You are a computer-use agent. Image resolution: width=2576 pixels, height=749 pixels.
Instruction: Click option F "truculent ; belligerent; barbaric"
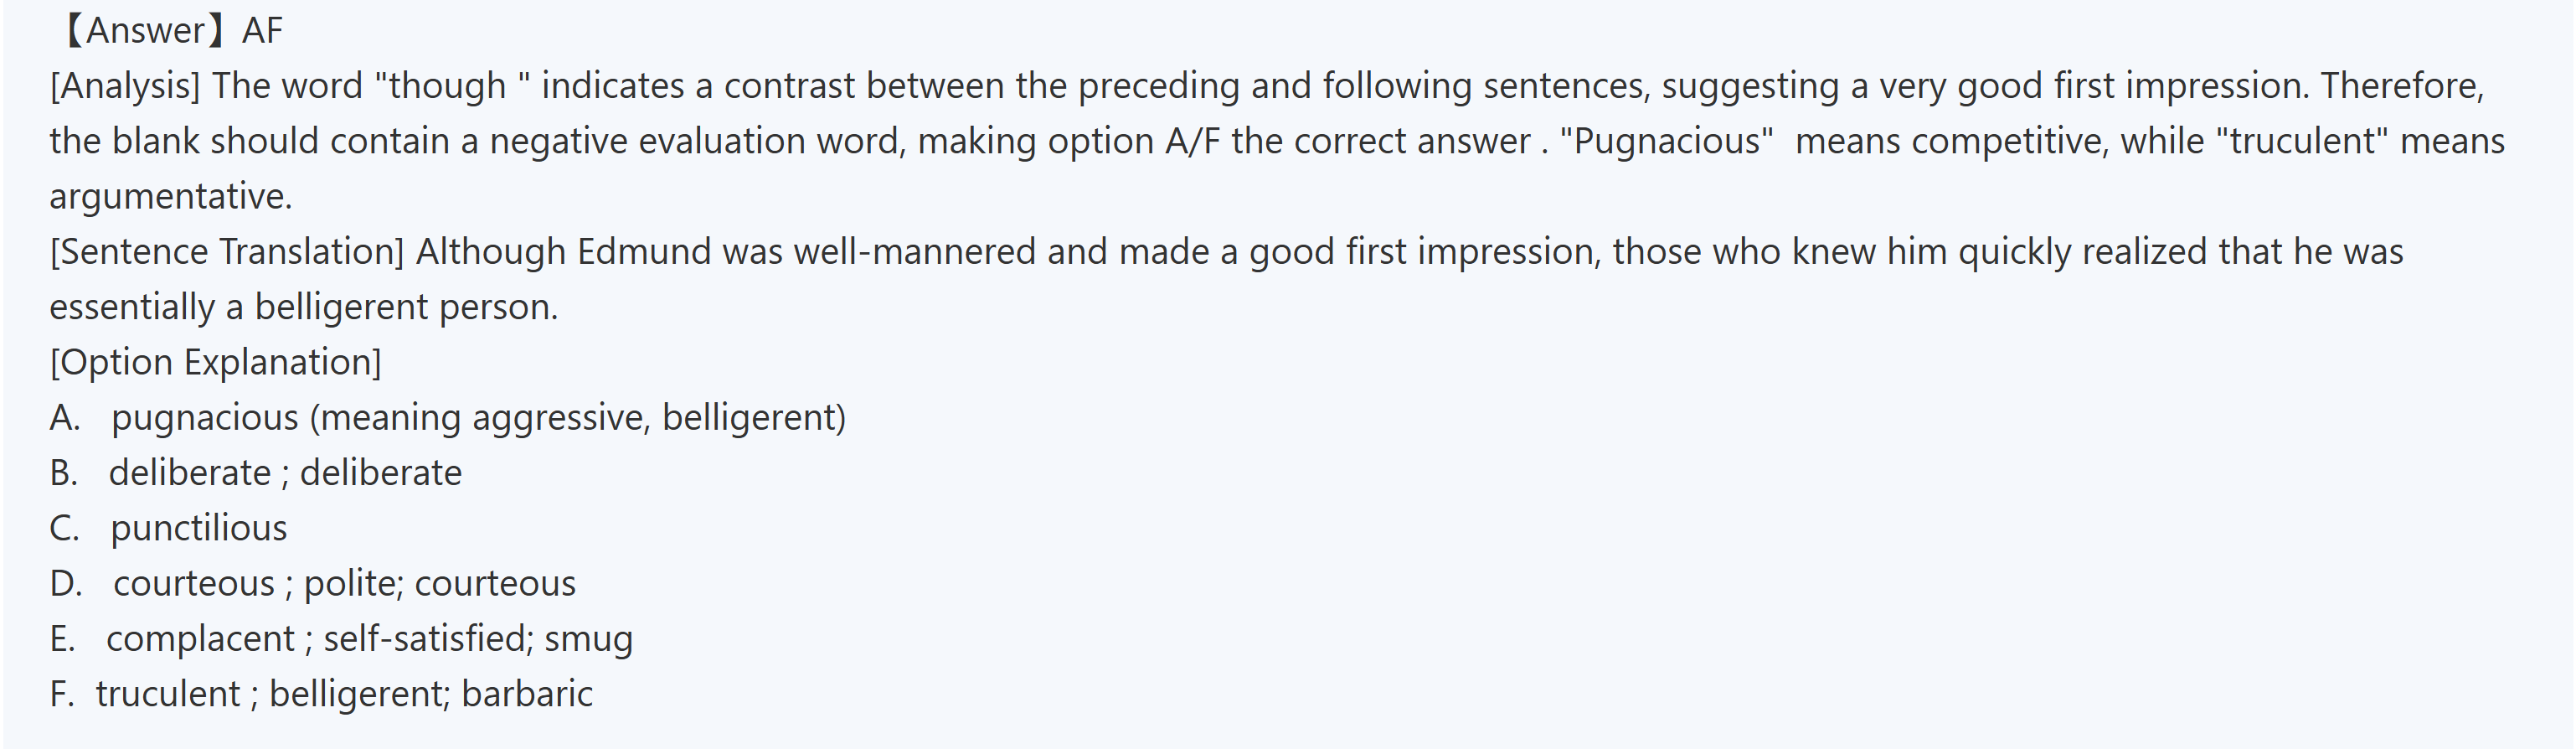pyautogui.click(x=344, y=694)
